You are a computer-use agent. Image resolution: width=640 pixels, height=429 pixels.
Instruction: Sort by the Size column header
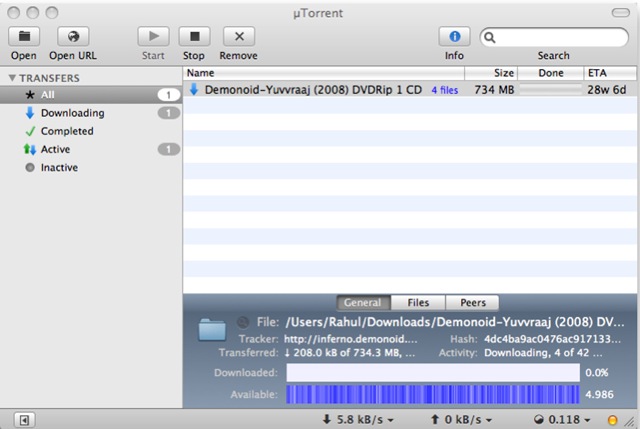pos(491,73)
